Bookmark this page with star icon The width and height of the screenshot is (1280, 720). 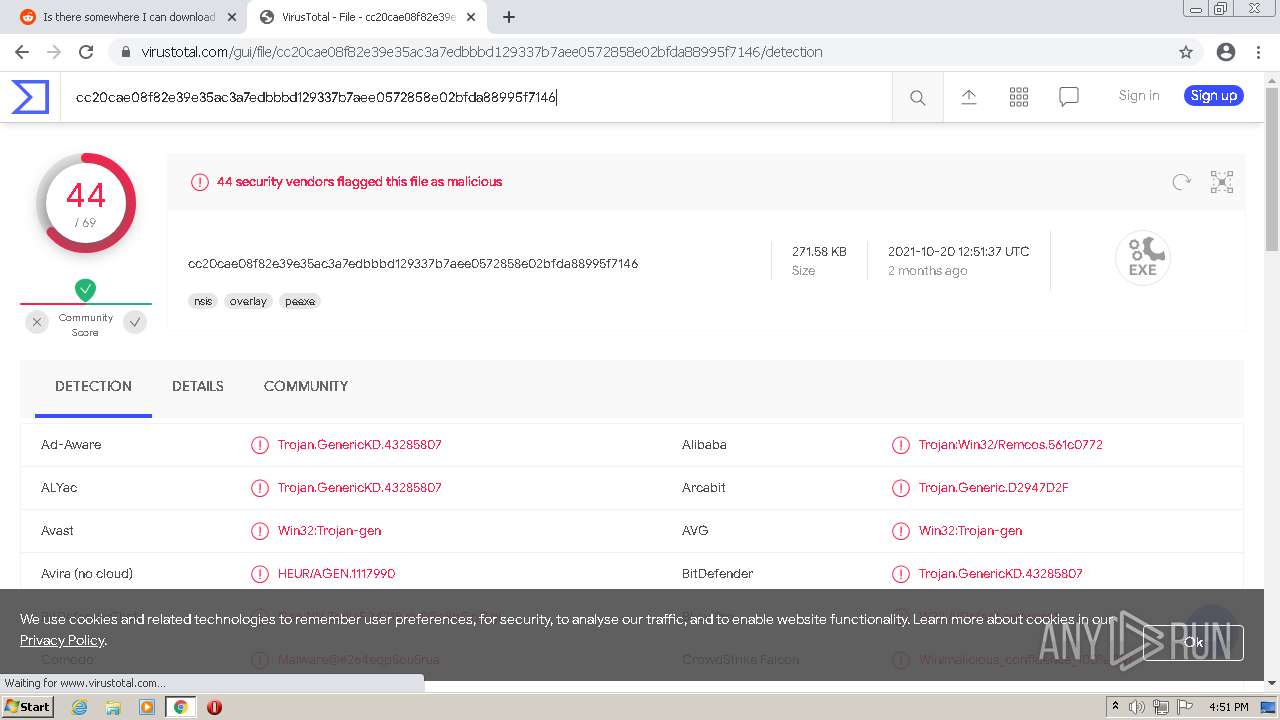[x=1186, y=52]
